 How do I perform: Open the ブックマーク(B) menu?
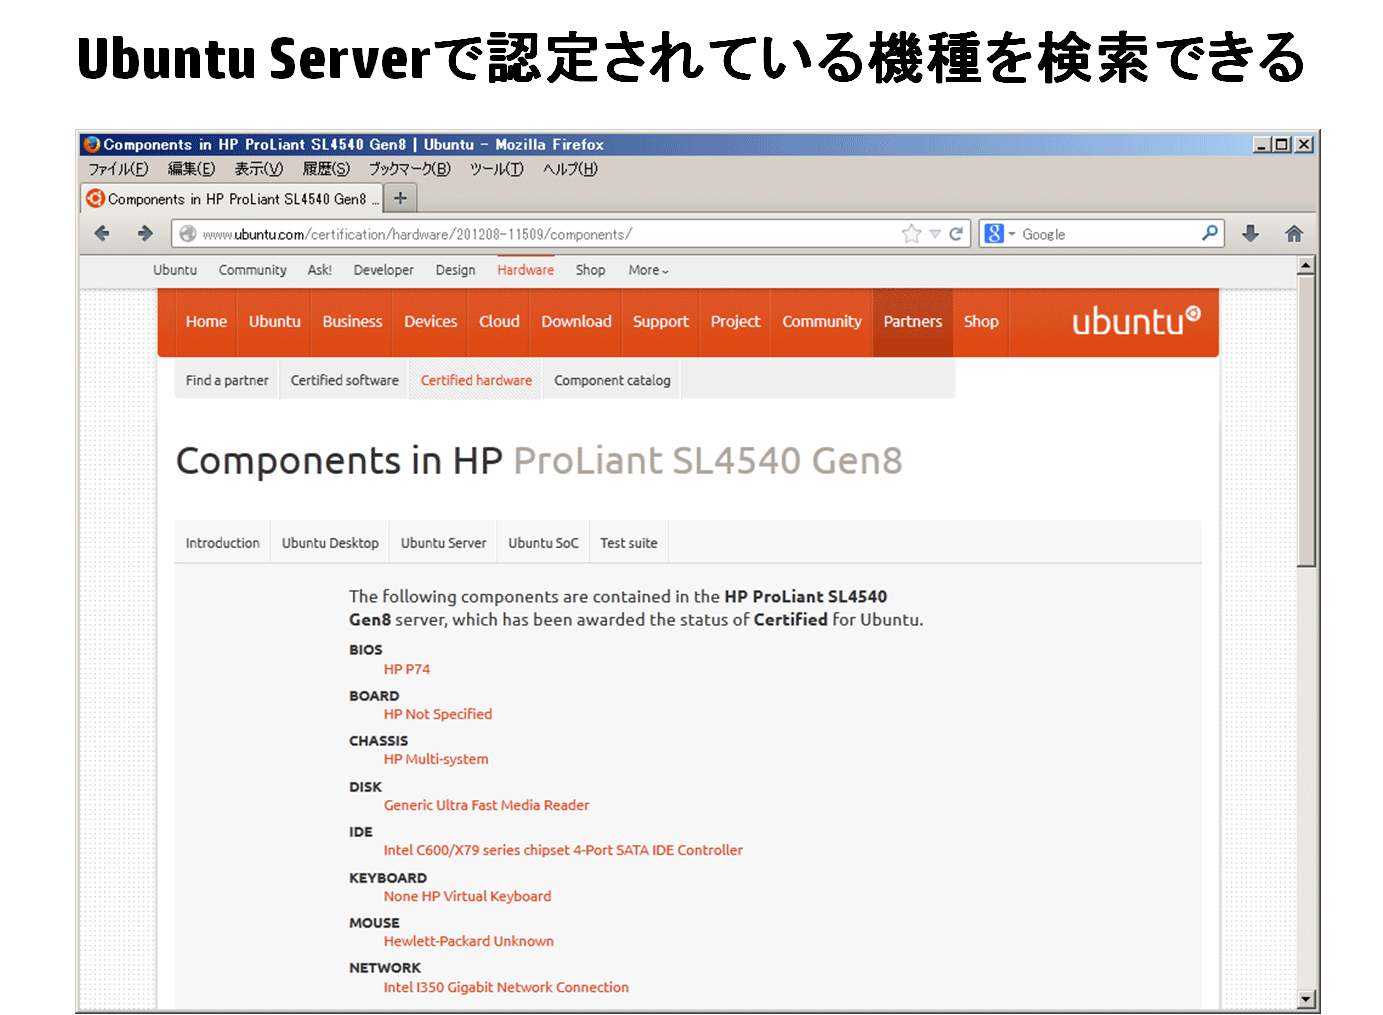(x=409, y=169)
